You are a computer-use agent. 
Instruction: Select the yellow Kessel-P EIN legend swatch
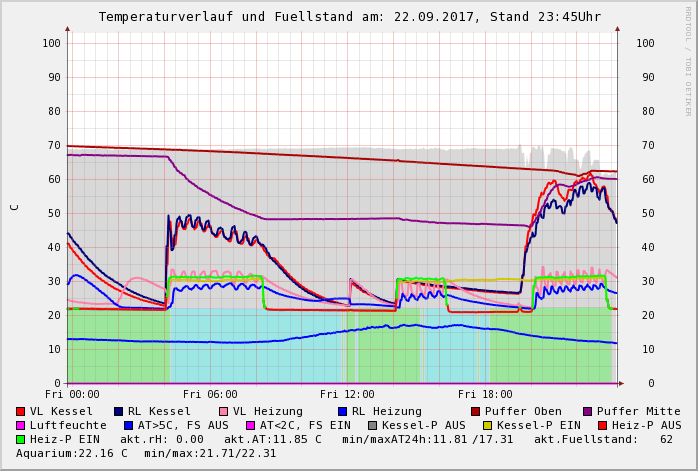490,425
